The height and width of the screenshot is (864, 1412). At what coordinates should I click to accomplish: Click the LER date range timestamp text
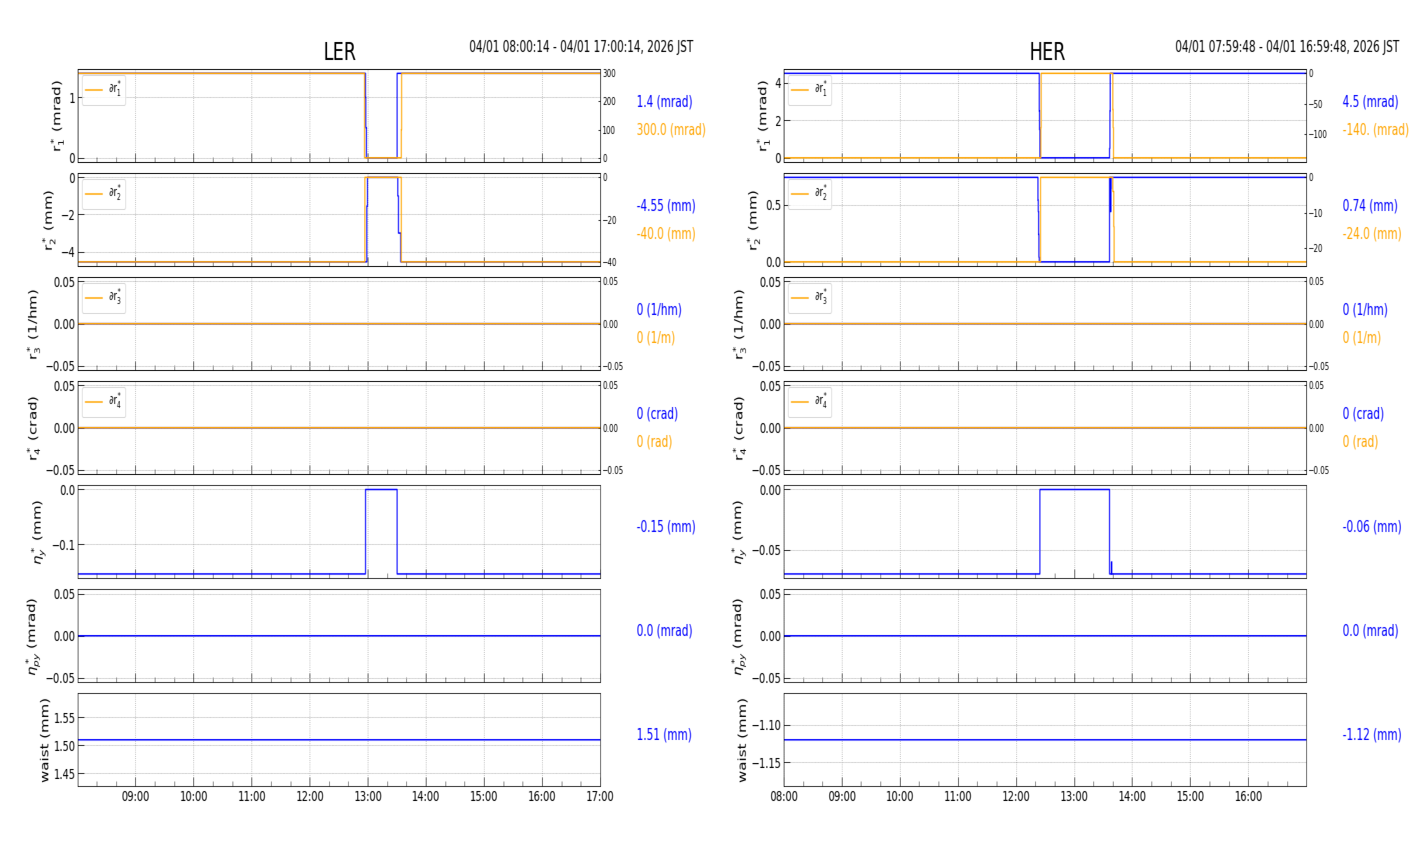point(581,47)
